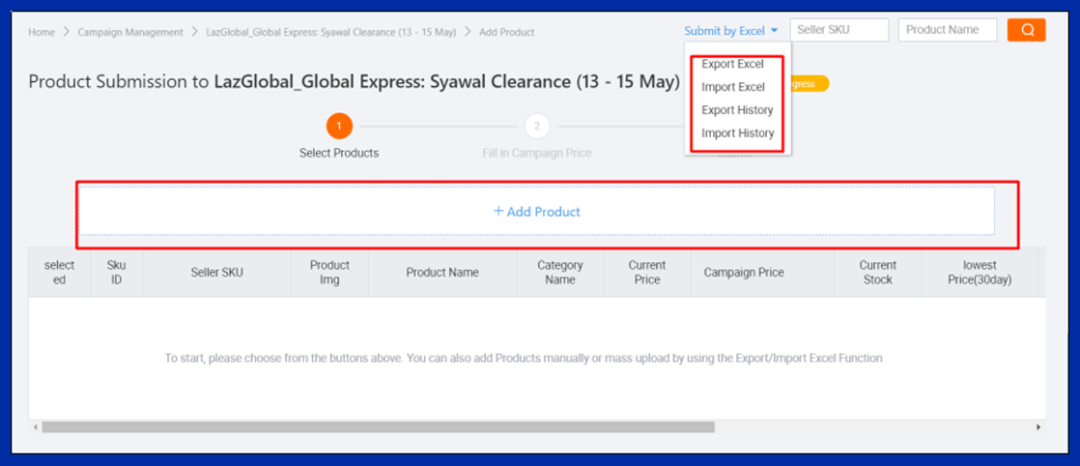The width and height of the screenshot is (1080, 466).
Task: Click the Category Name column header
Action: 560,273
